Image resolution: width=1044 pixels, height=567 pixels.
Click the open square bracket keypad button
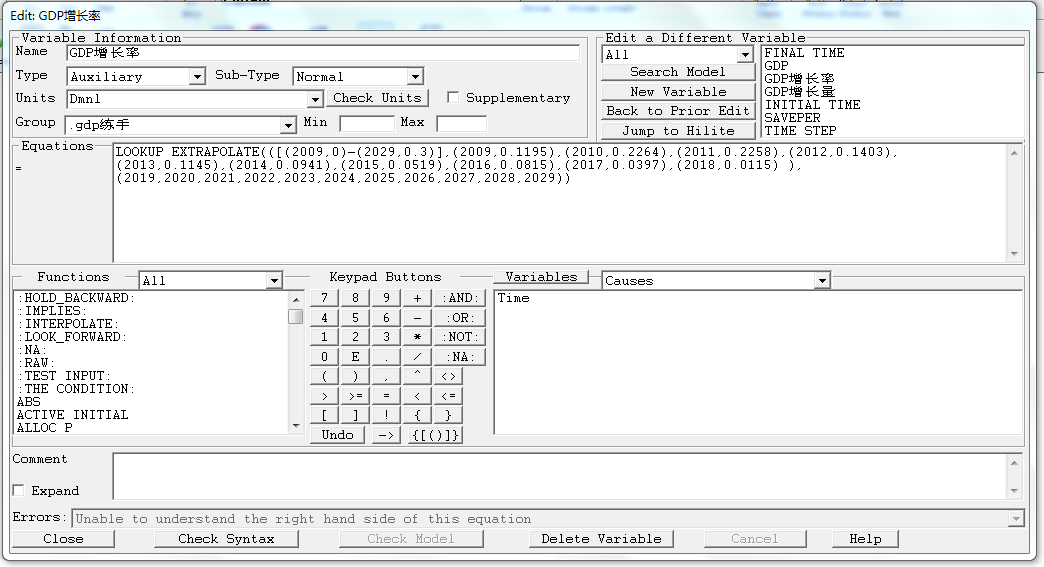324,415
